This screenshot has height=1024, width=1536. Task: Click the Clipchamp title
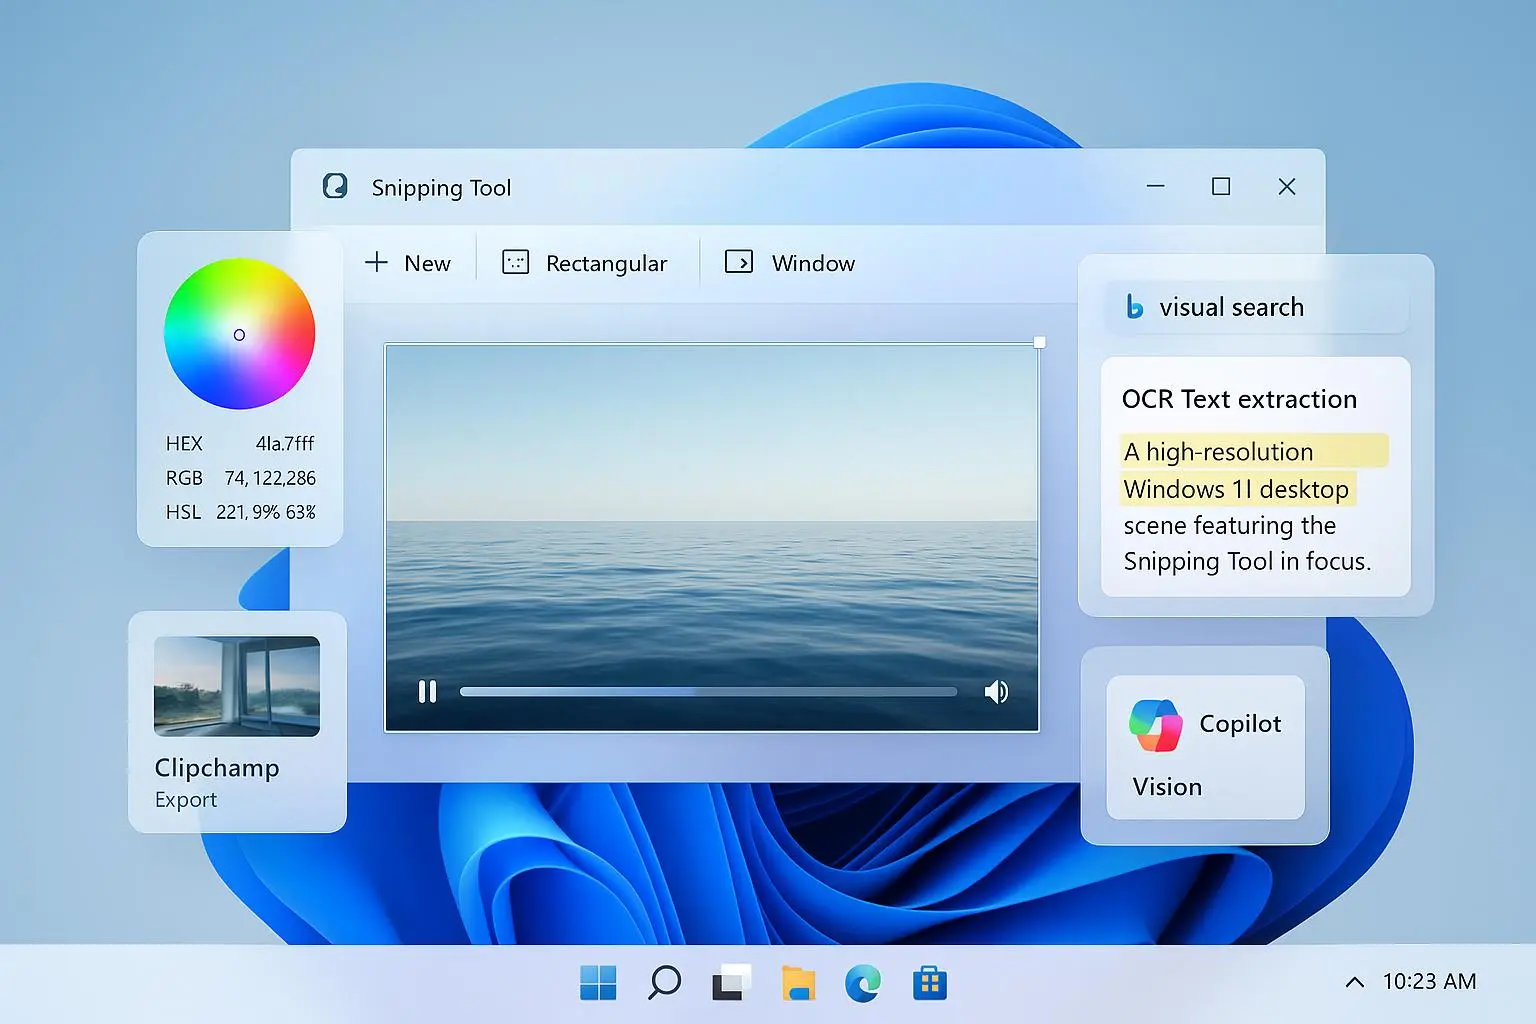[x=217, y=768]
